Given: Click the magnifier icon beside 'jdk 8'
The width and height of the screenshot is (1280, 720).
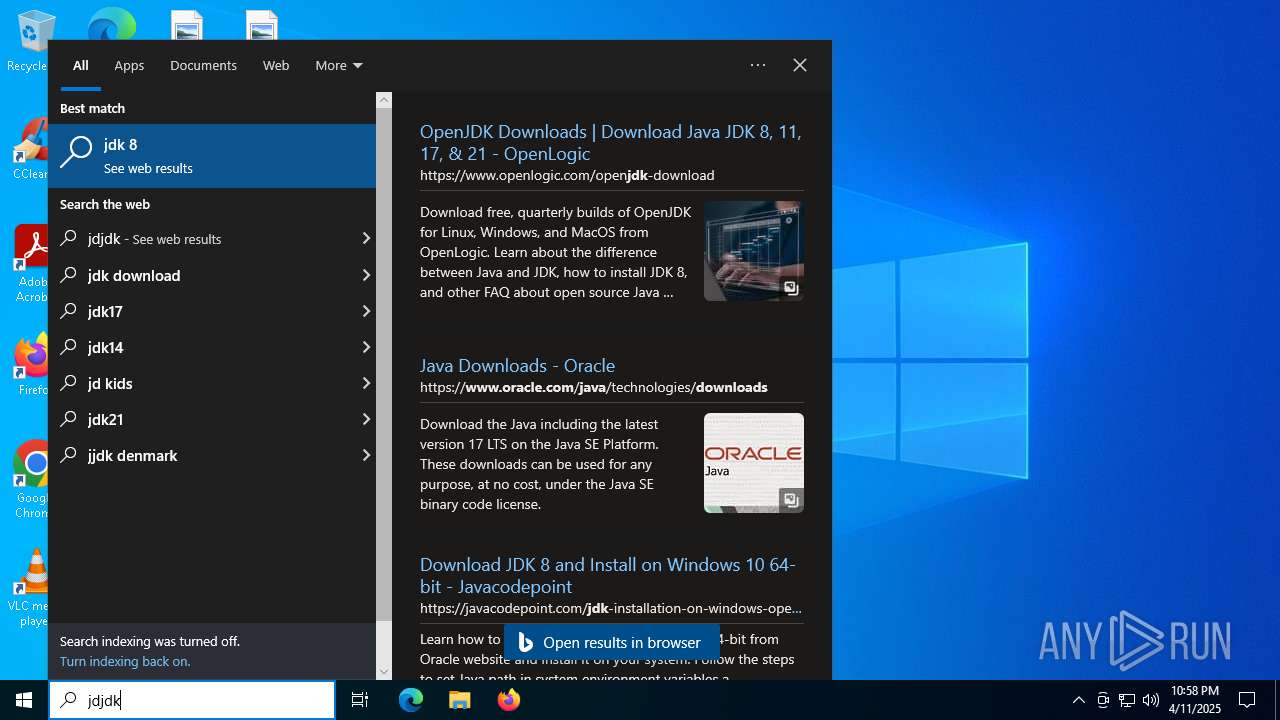Looking at the screenshot, I should [76, 152].
